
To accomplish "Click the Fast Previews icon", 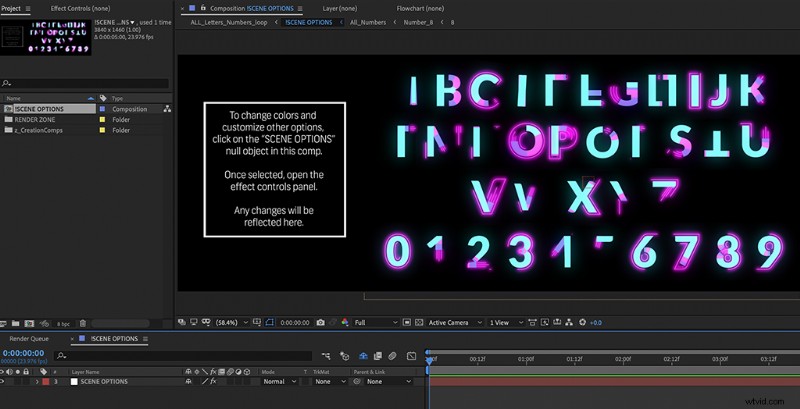I will (x=545, y=322).
